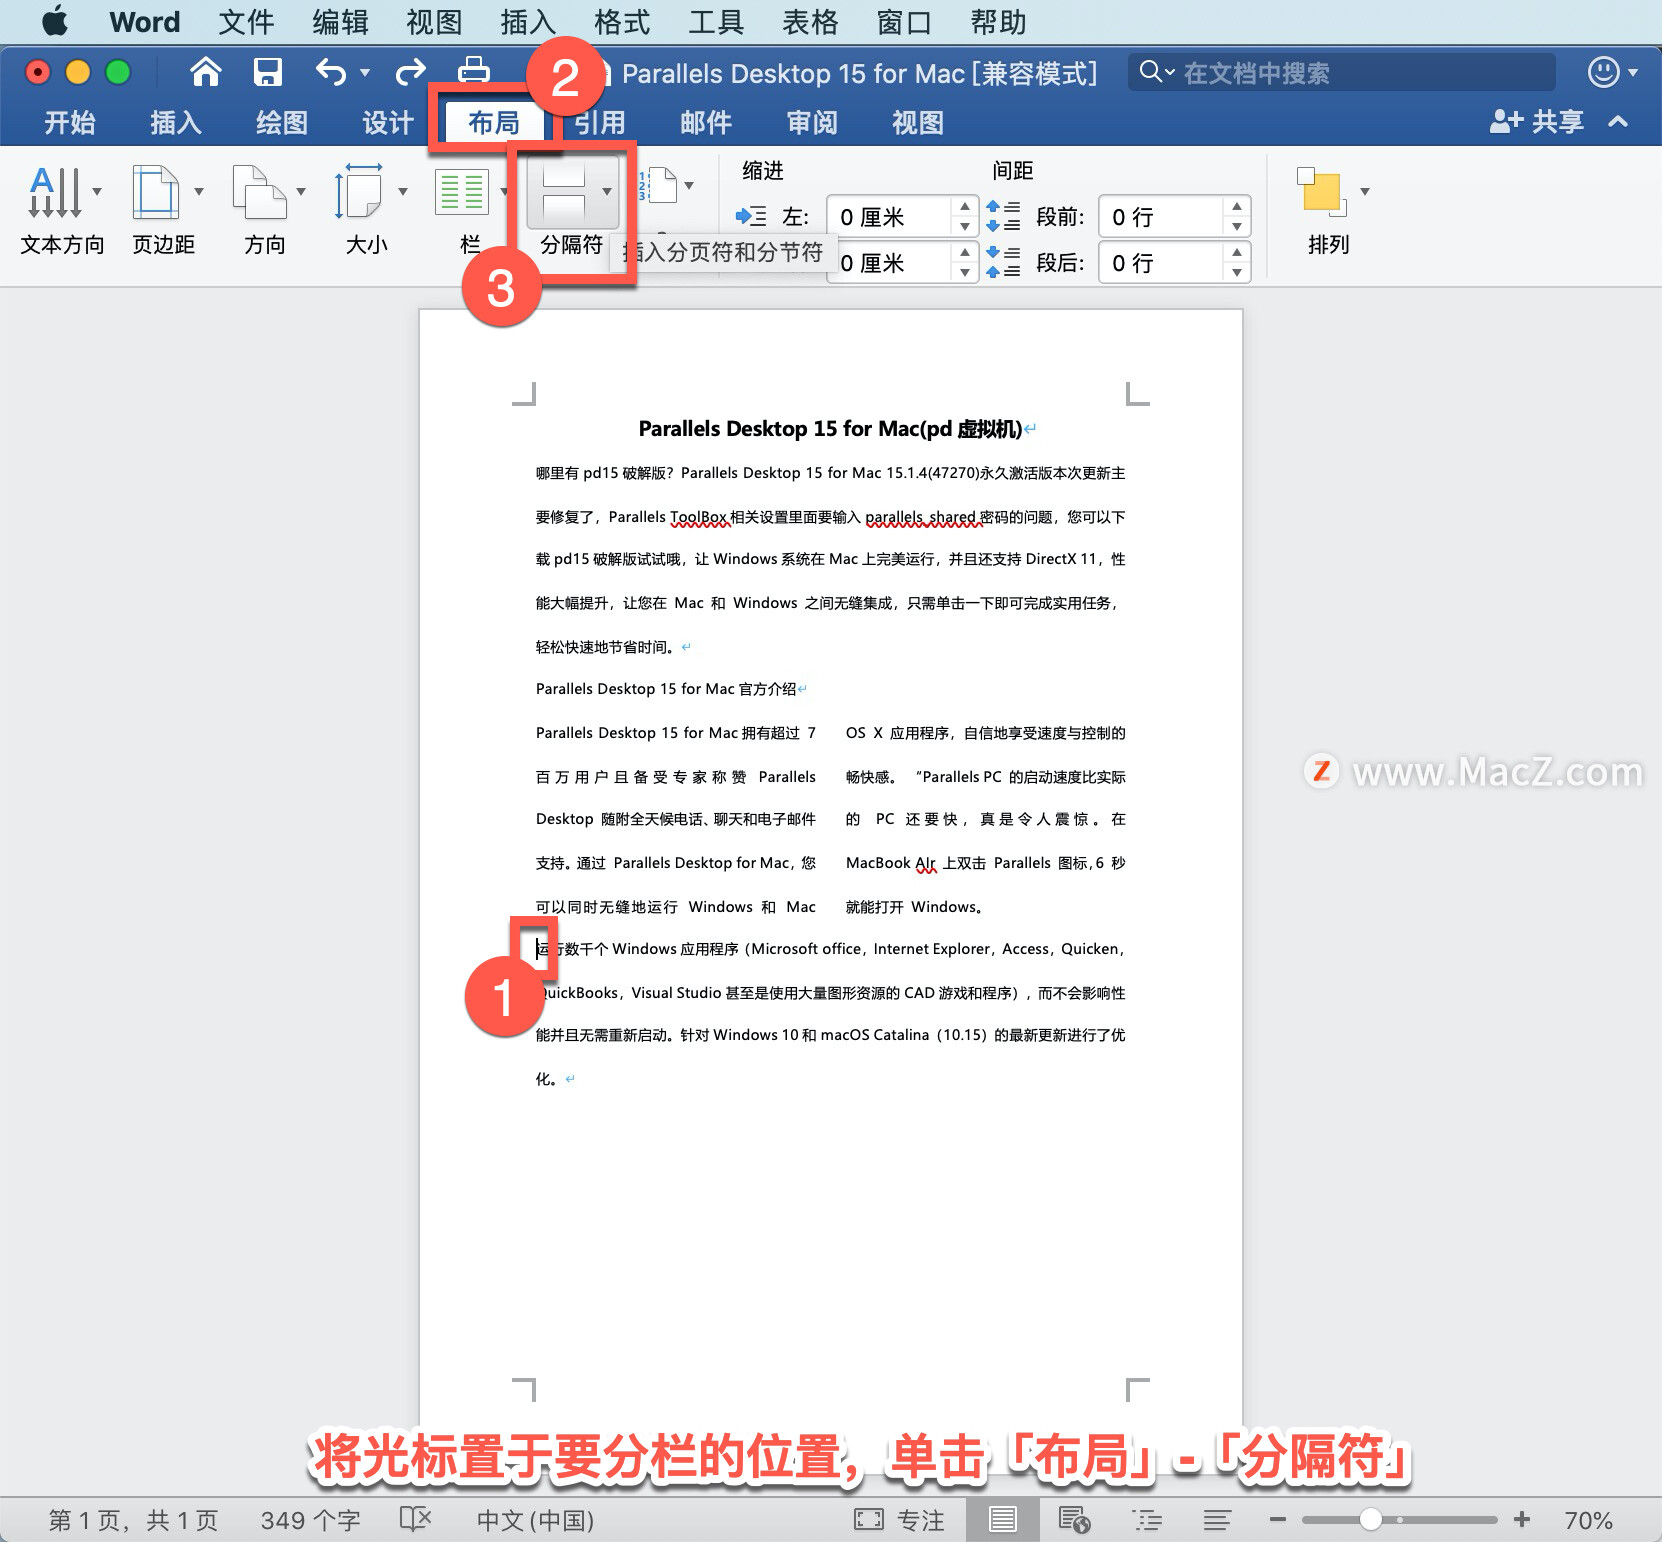Switch to Web Layout view icon

[x=1074, y=1520]
